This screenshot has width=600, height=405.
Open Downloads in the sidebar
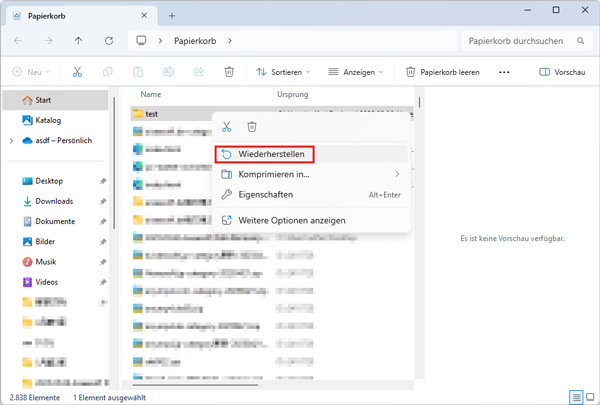[x=54, y=201]
